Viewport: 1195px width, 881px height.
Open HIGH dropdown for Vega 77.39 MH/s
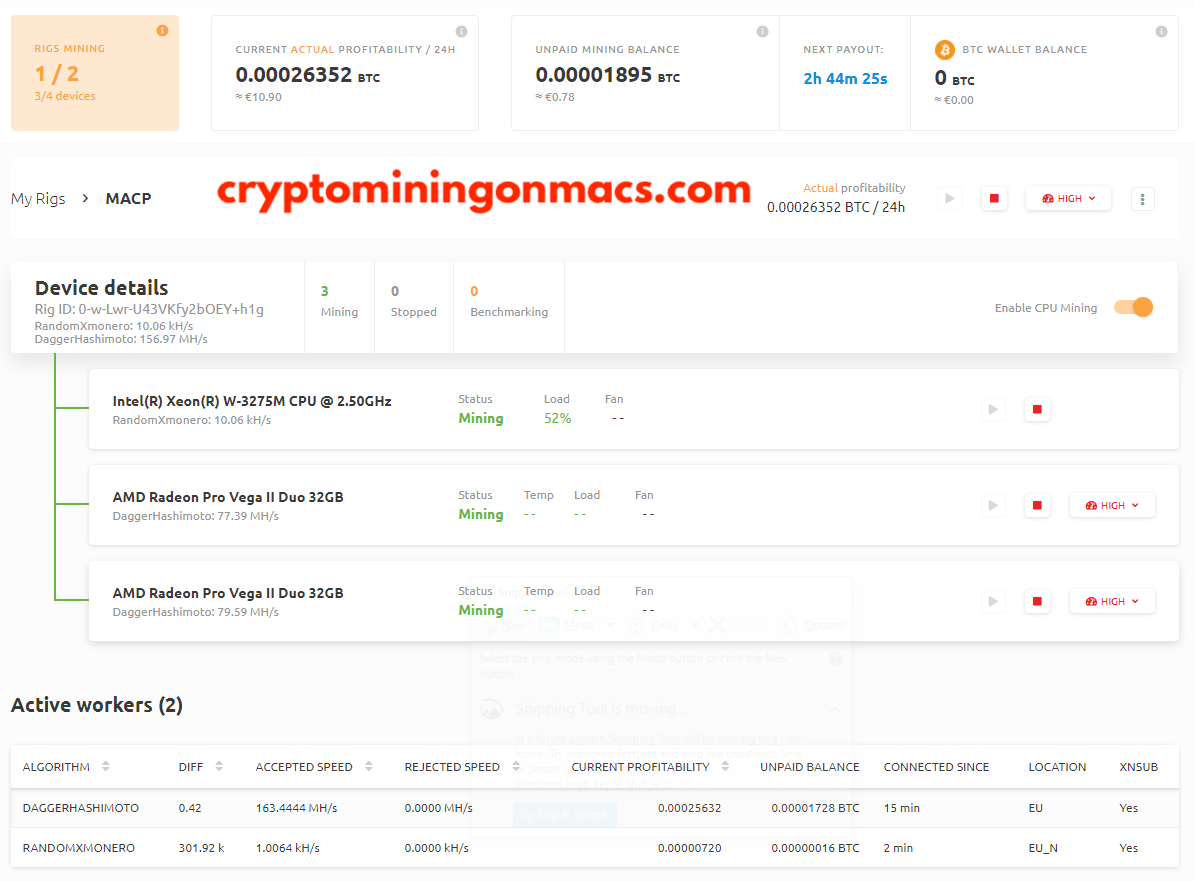pos(1112,505)
